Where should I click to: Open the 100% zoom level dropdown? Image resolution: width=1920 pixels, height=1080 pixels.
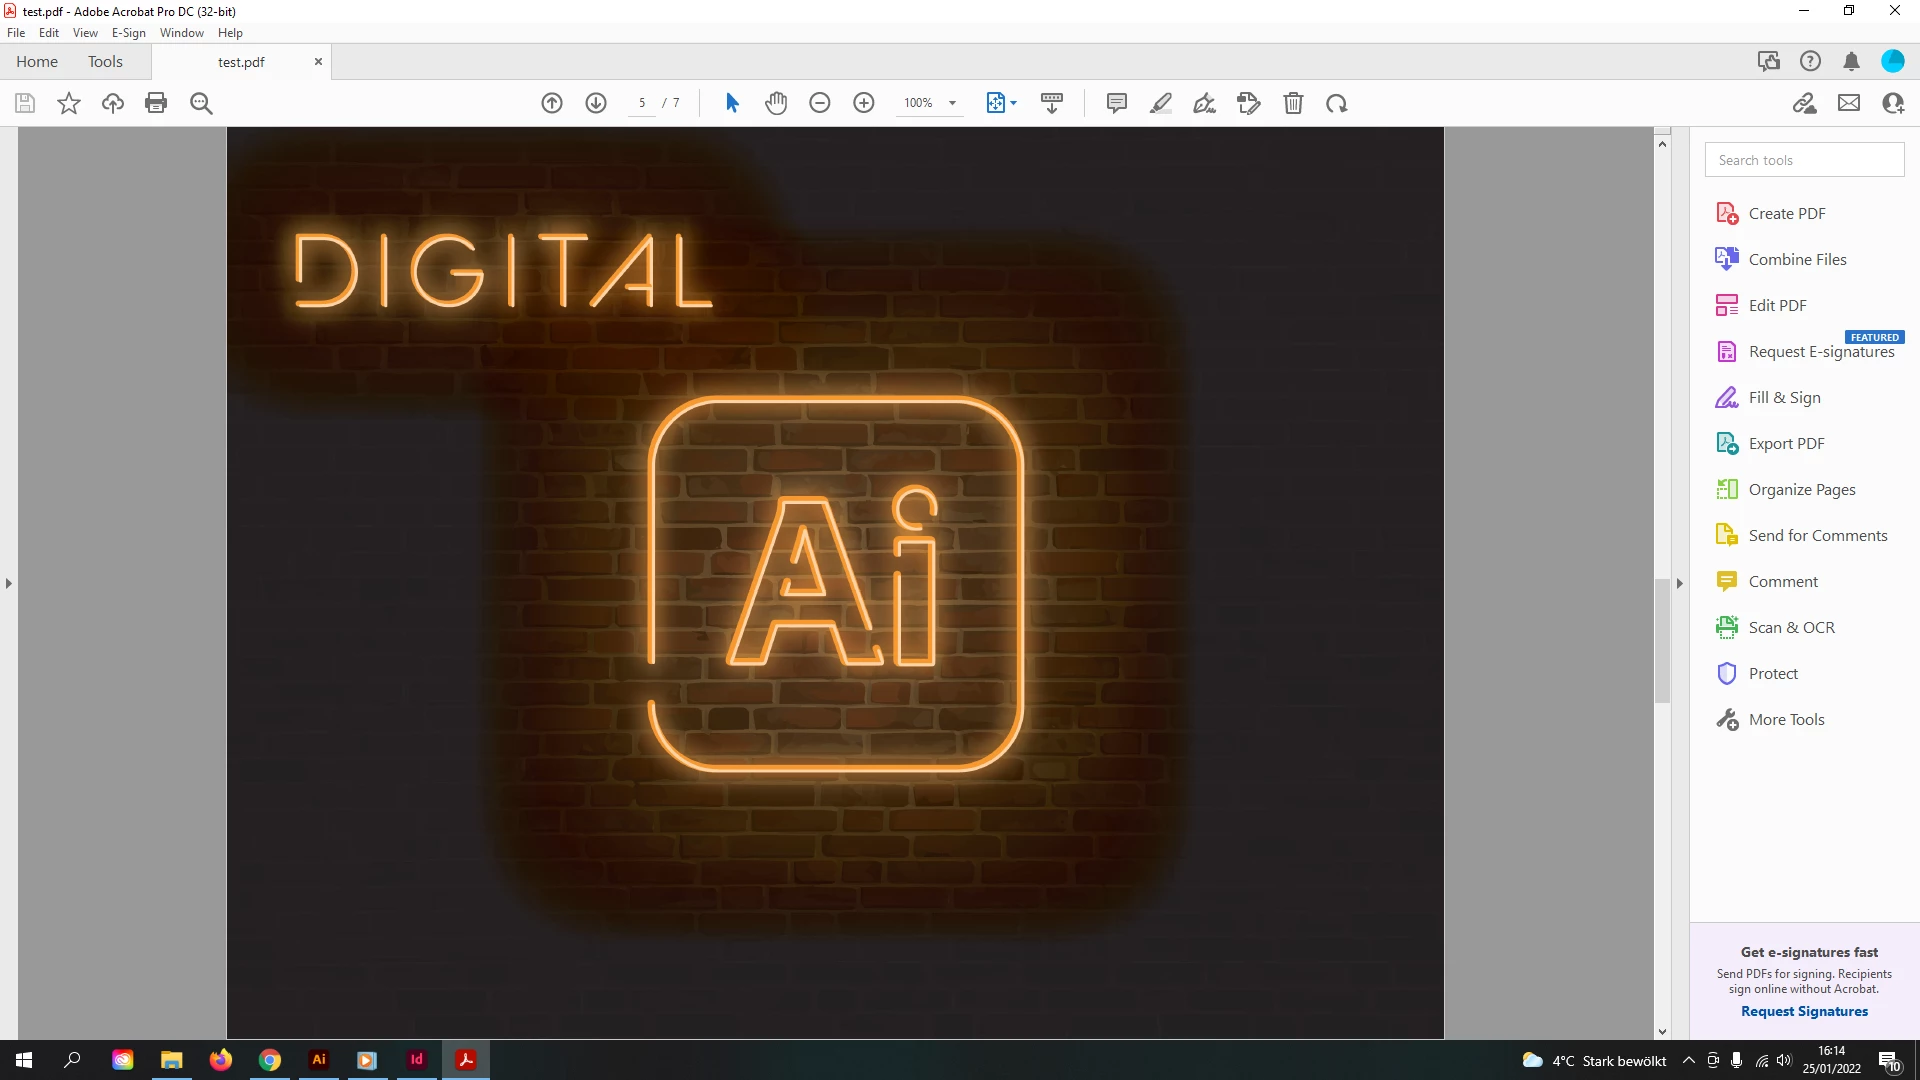(953, 103)
